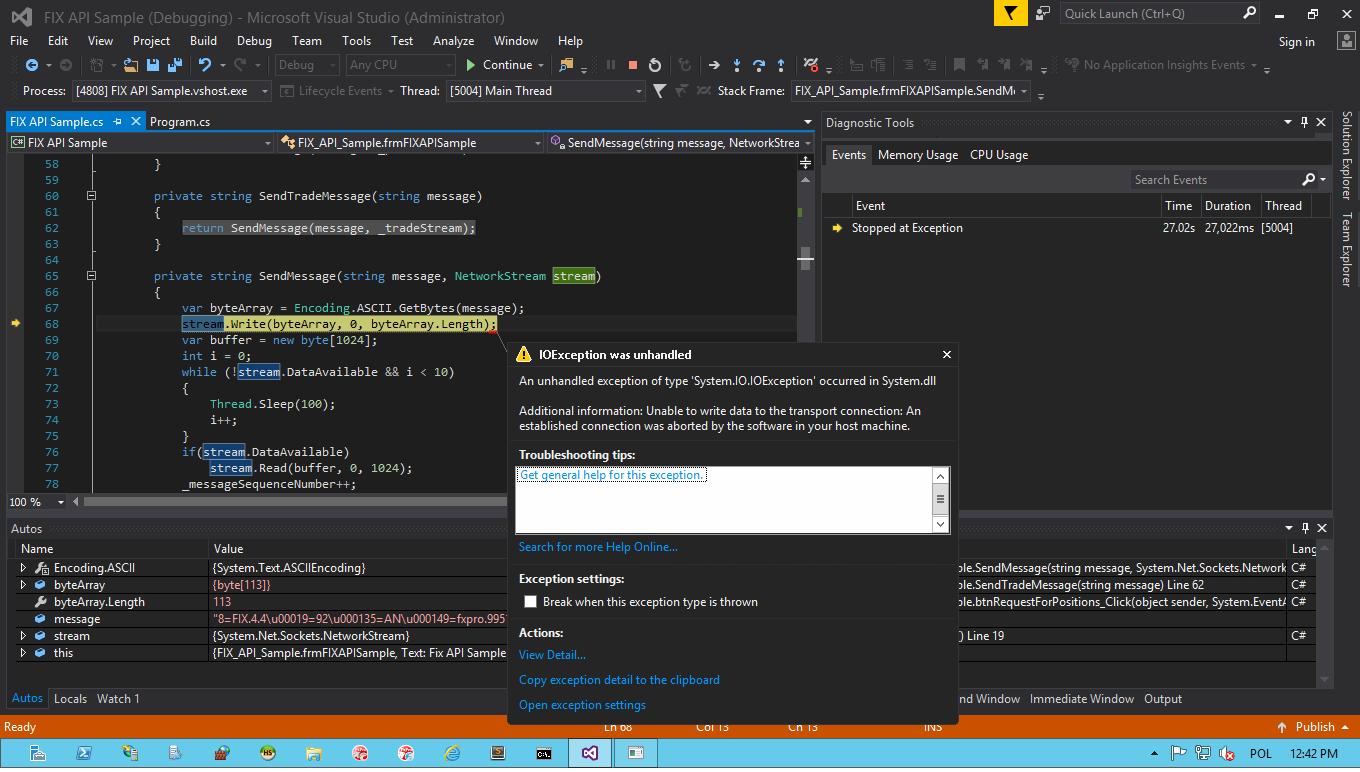Screen dimensions: 1360x772
Task: Restart the debugging session icon
Action: click(654, 65)
